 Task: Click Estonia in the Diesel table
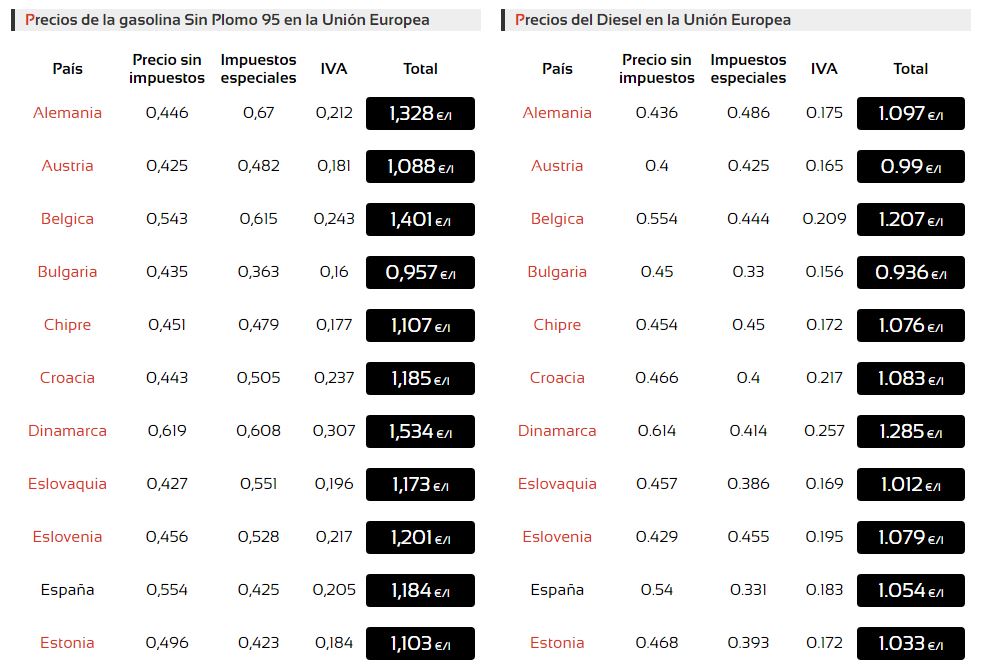(557, 643)
